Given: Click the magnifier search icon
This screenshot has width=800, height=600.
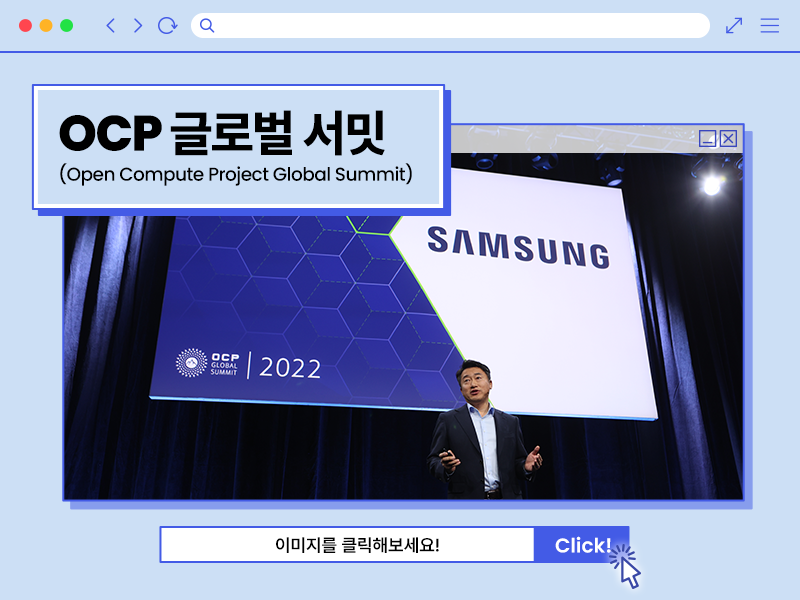Looking at the screenshot, I should pyautogui.click(x=207, y=25).
